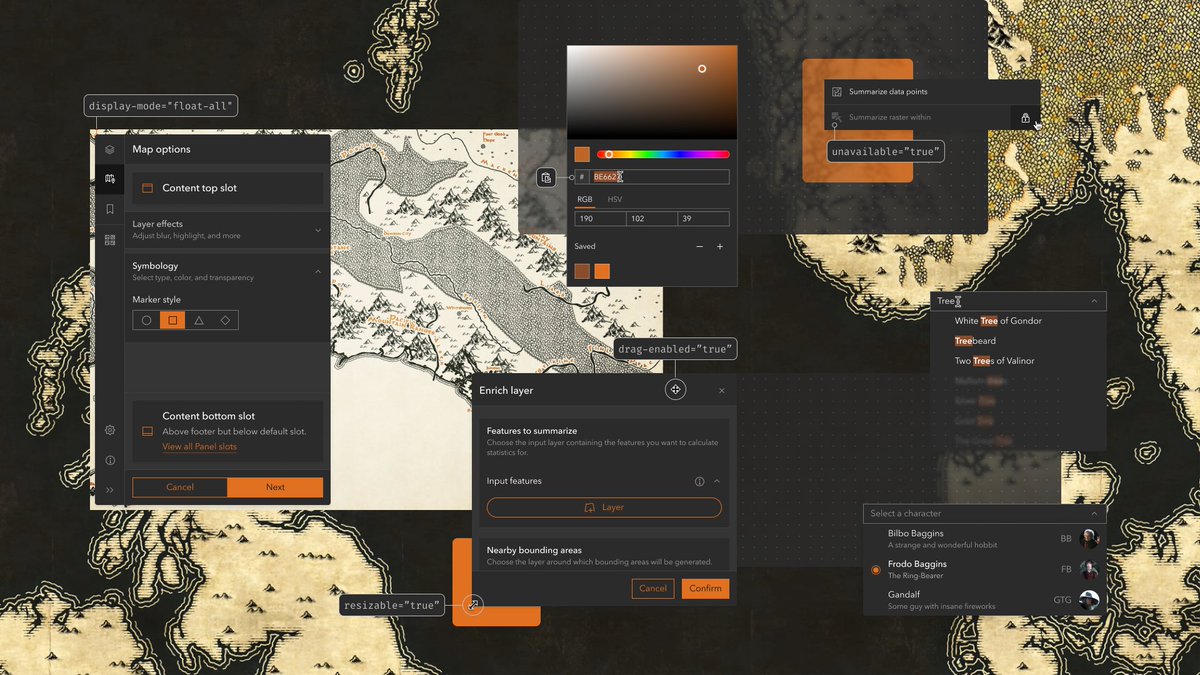Image resolution: width=1200 pixels, height=675 pixels.
Task: Collapse the Symbology section
Action: (317, 271)
